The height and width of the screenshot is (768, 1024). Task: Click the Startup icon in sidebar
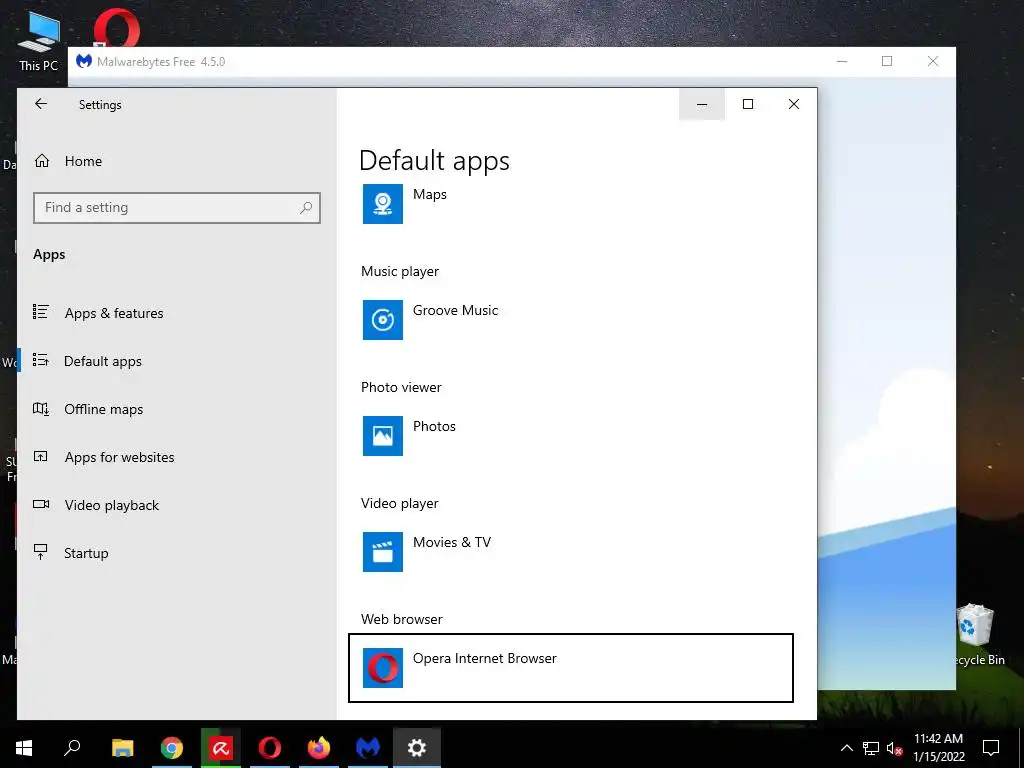[40, 552]
